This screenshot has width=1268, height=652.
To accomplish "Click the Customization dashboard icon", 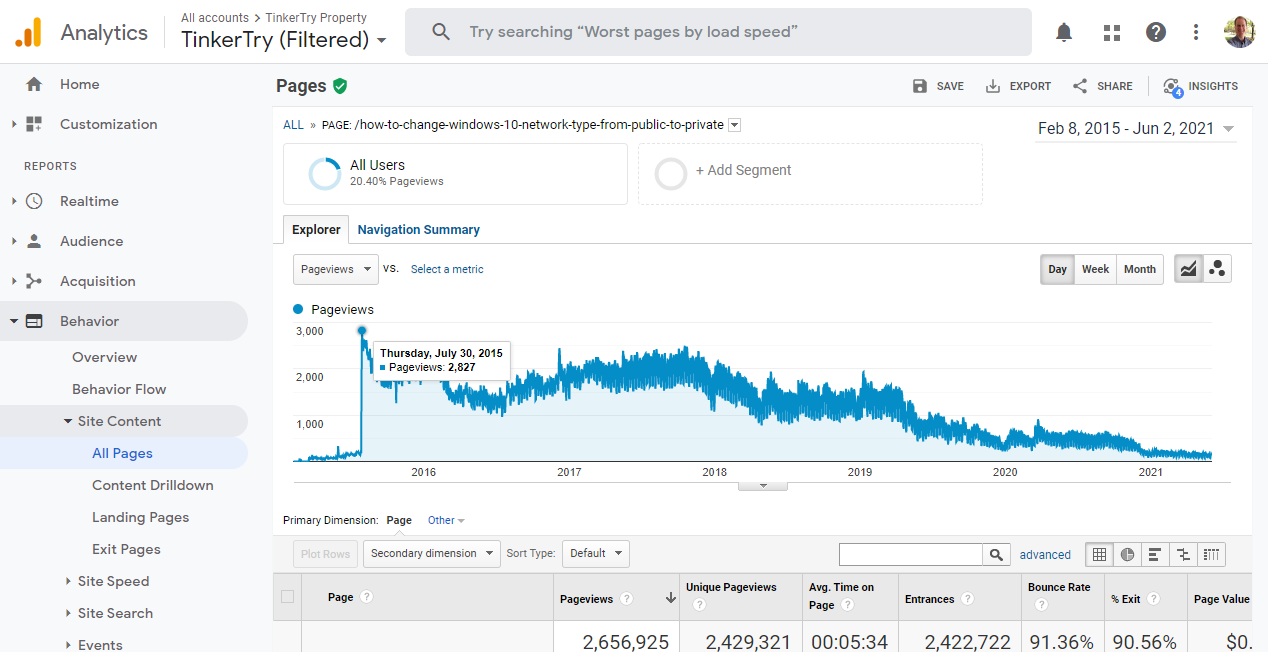I will point(34,124).
